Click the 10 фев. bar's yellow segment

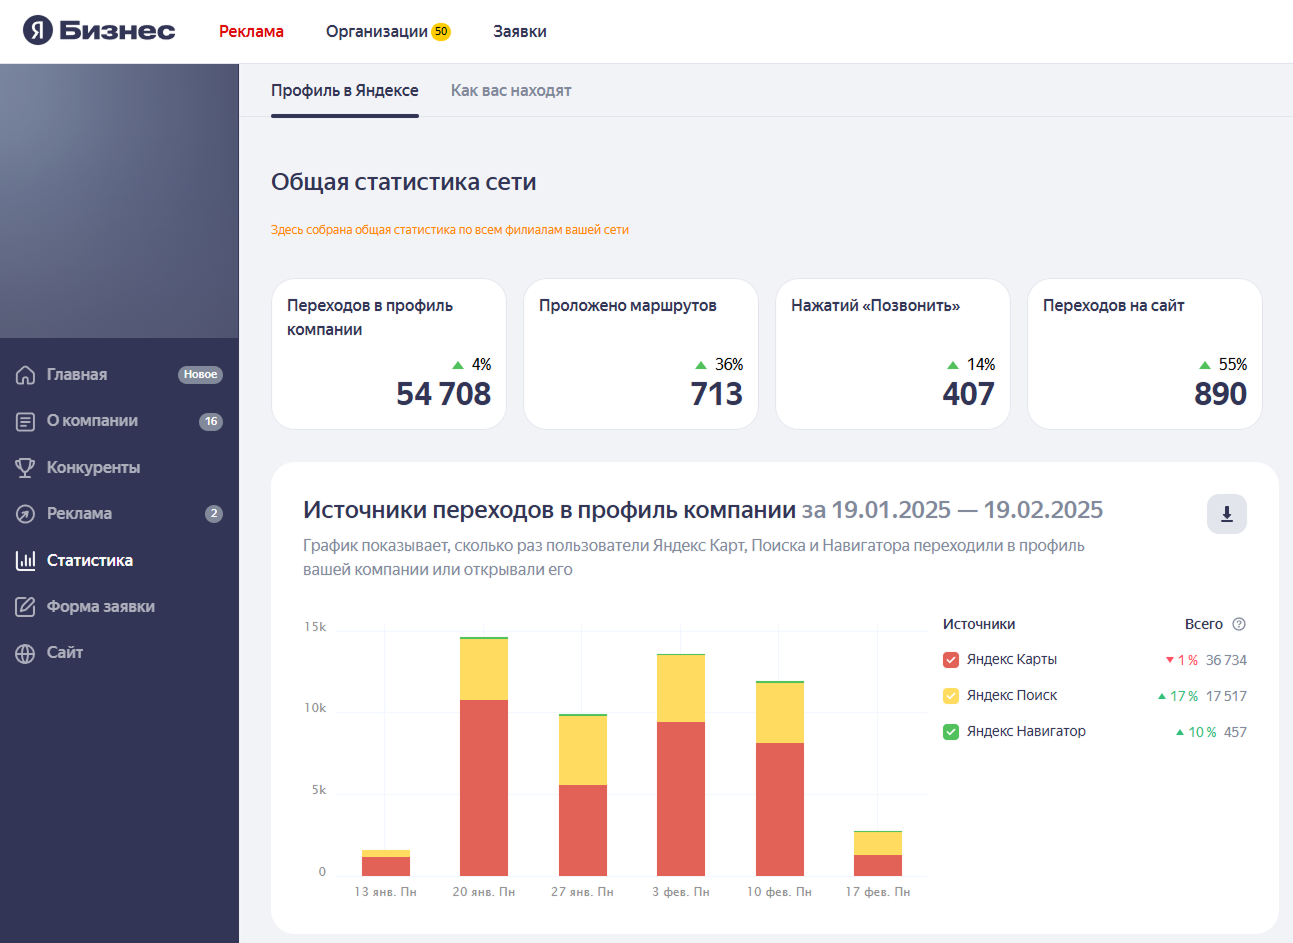point(780,713)
